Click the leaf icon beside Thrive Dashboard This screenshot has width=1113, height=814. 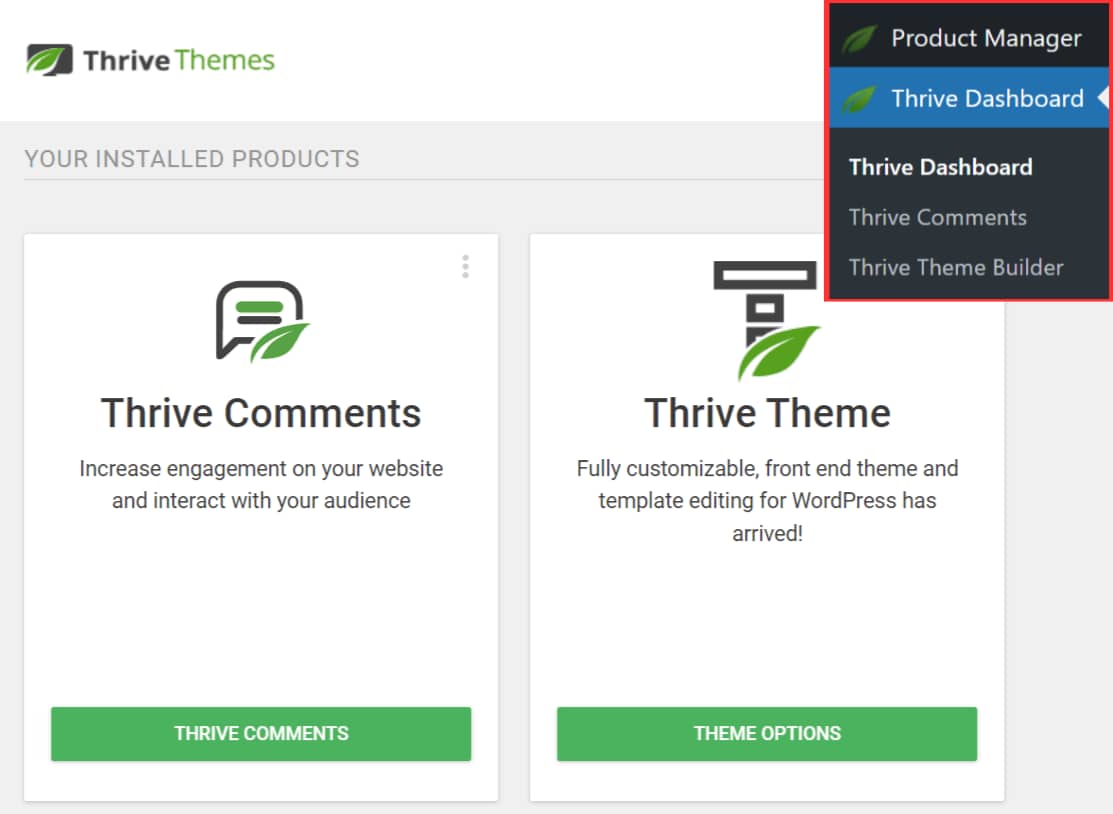tap(860, 99)
